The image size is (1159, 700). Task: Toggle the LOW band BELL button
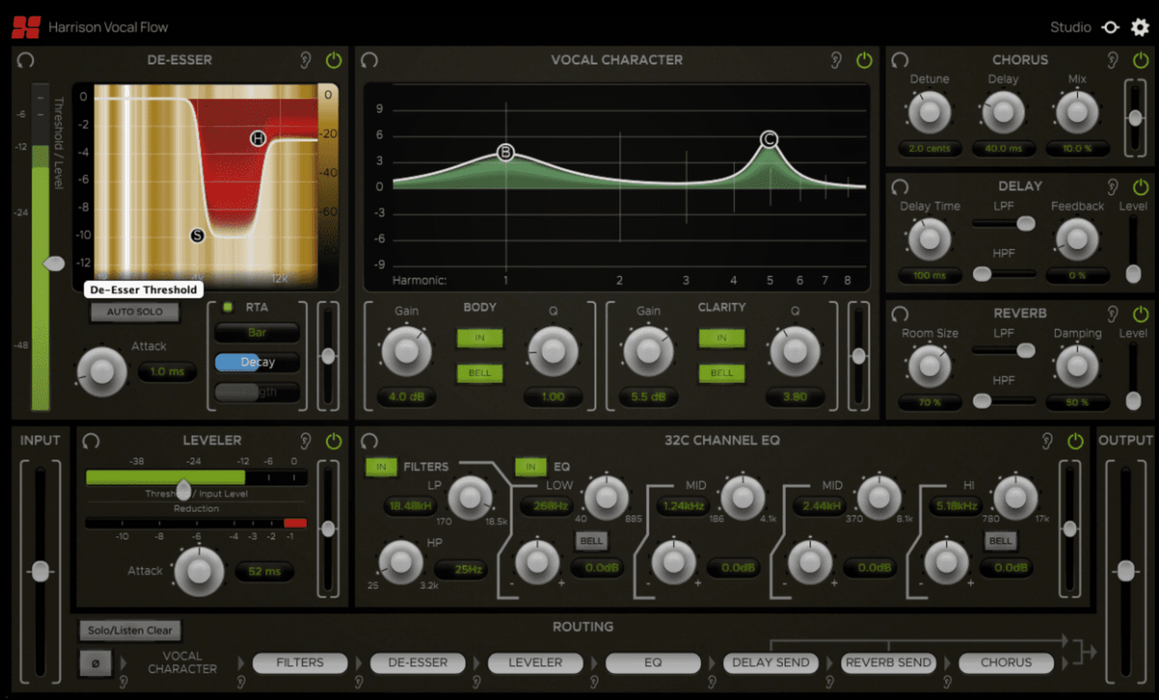click(591, 540)
